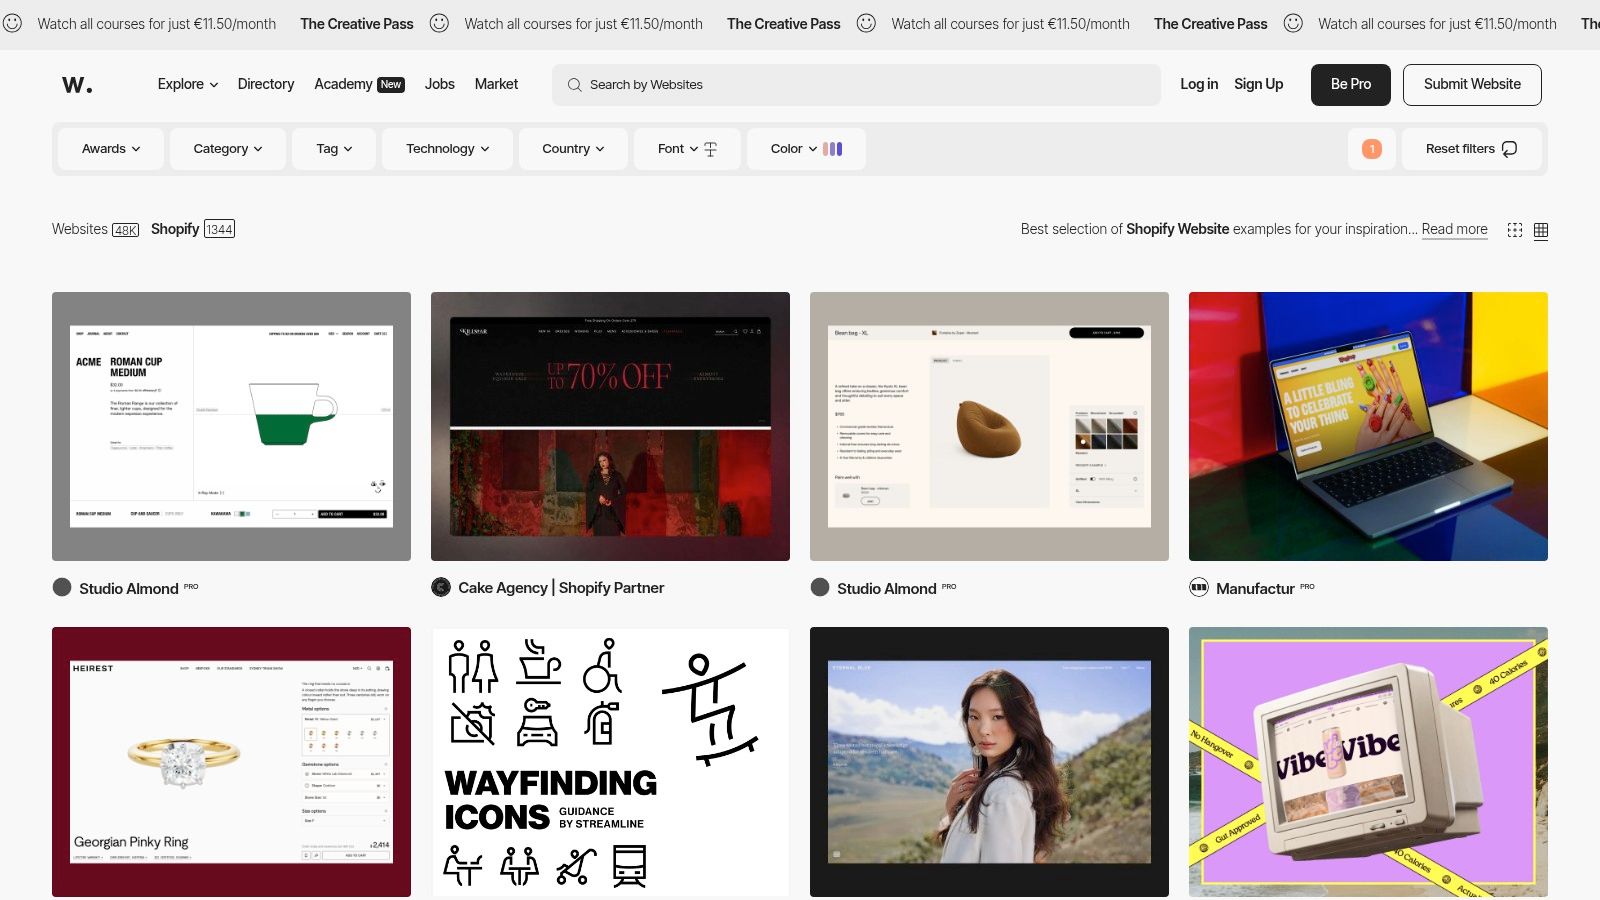Open the Technology filter dropdown
1600x900 pixels.
[447, 149]
